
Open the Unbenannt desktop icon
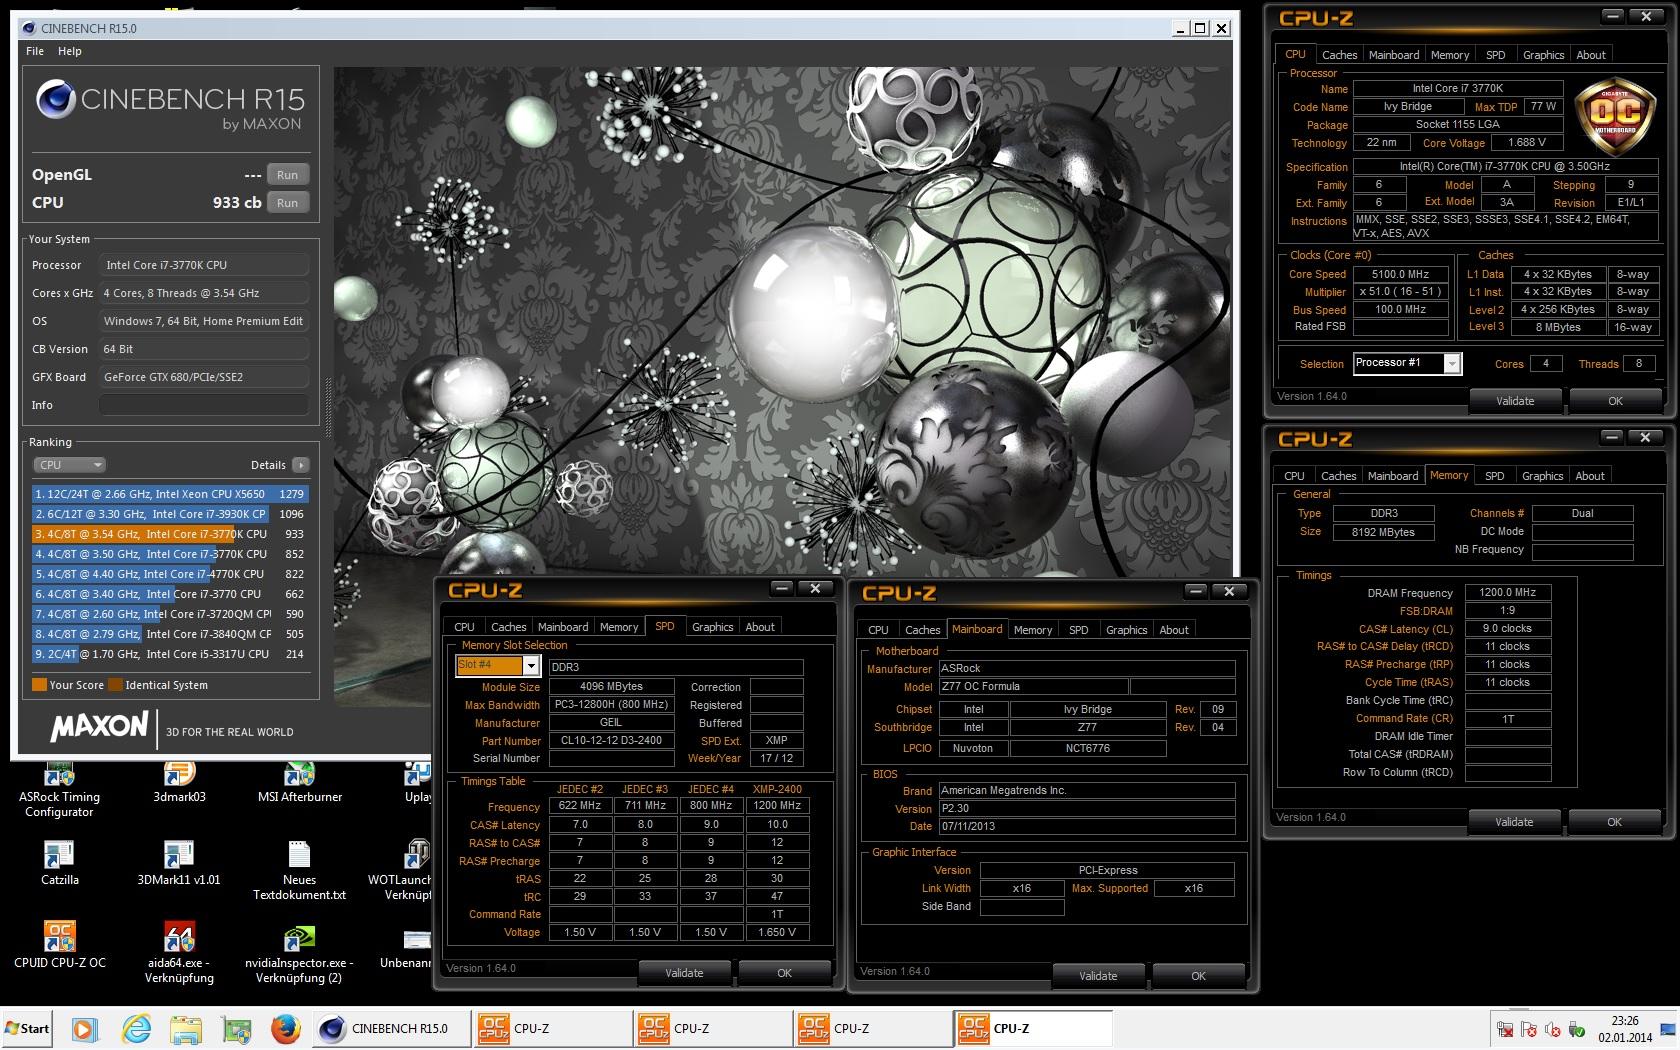click(x=407, y=946)
